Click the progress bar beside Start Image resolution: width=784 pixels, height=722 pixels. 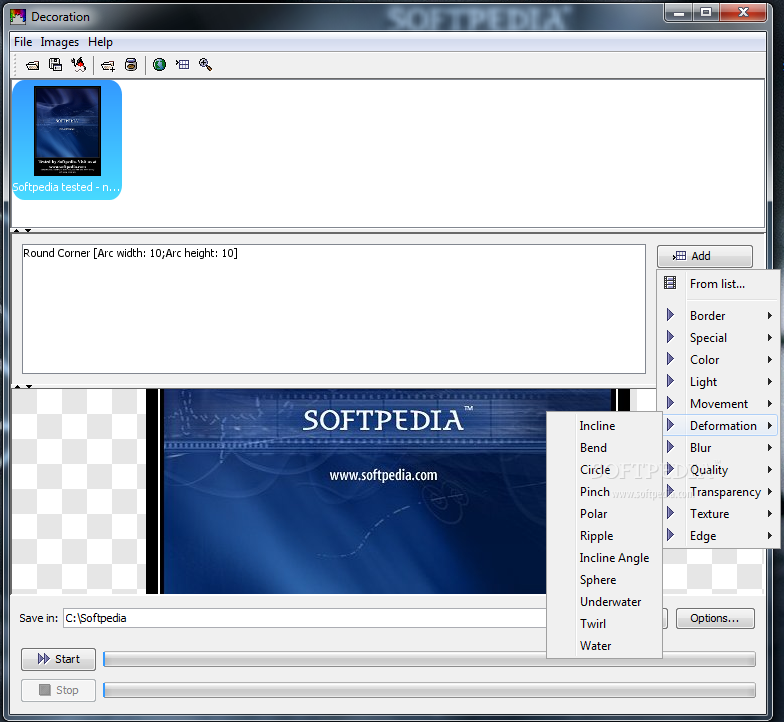click(x=430, y=659)
